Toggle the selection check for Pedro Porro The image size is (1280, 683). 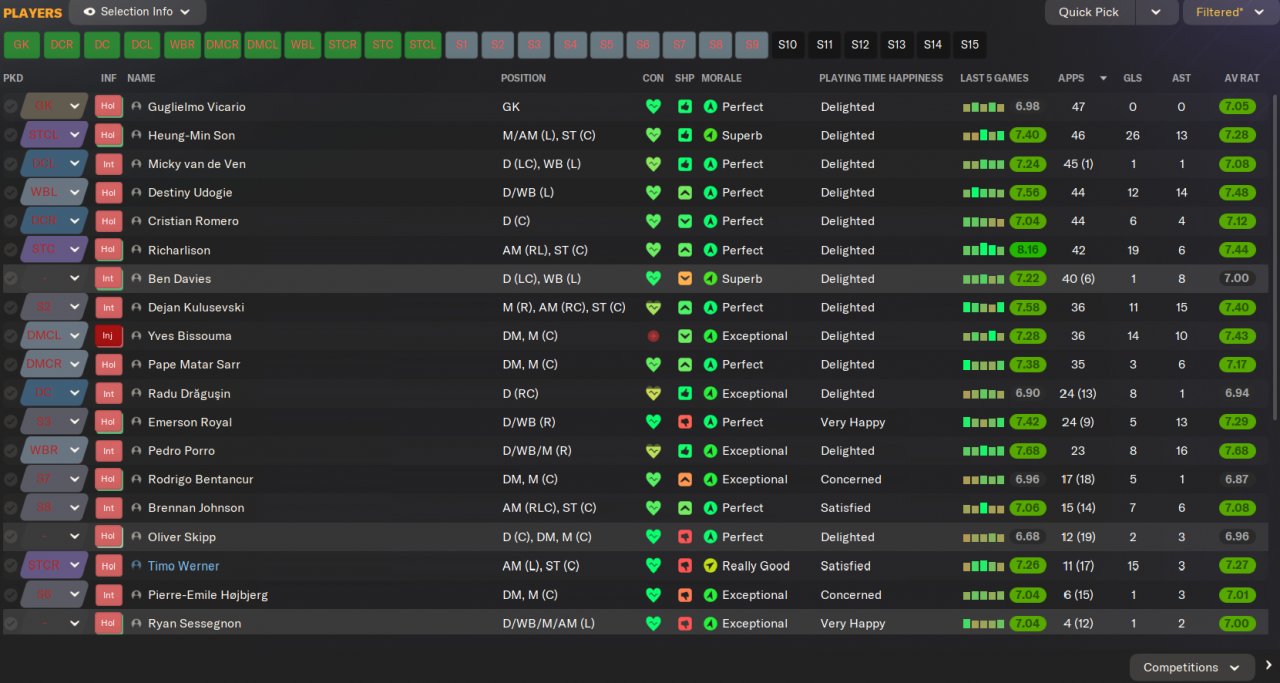pos(10,451)
